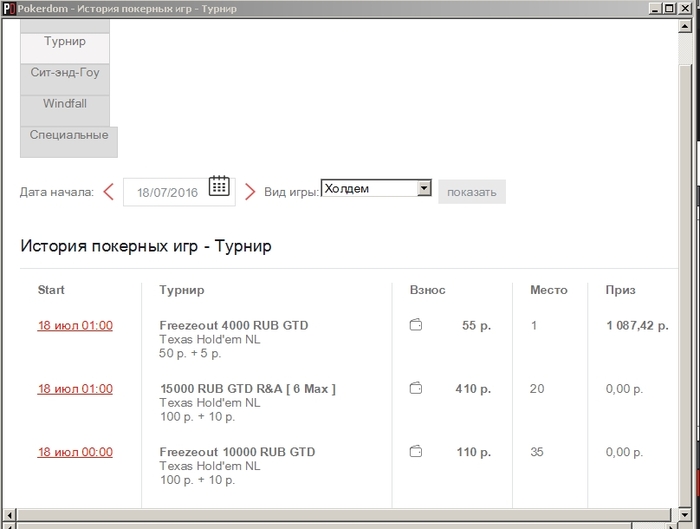Click История покерных игр - Турнир heading
Screen dimensions: 700x529
tap(146, 246)
